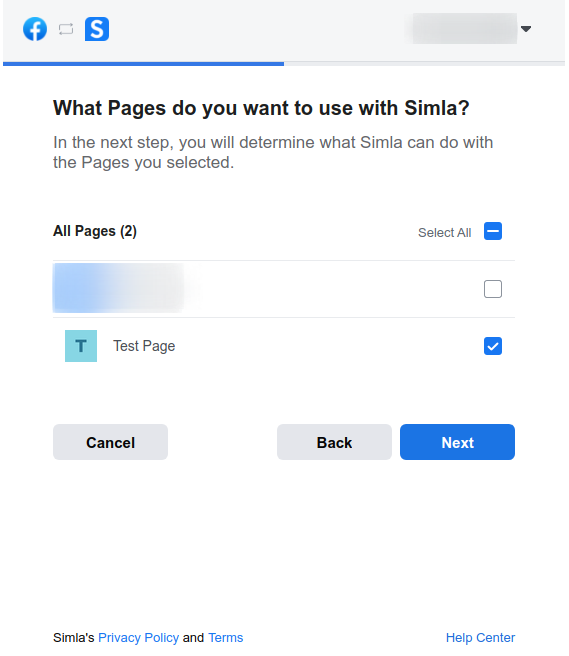Screen dimensions: 569x656
Task: Click the blue step progress bar
Action: tap(144, 64)
